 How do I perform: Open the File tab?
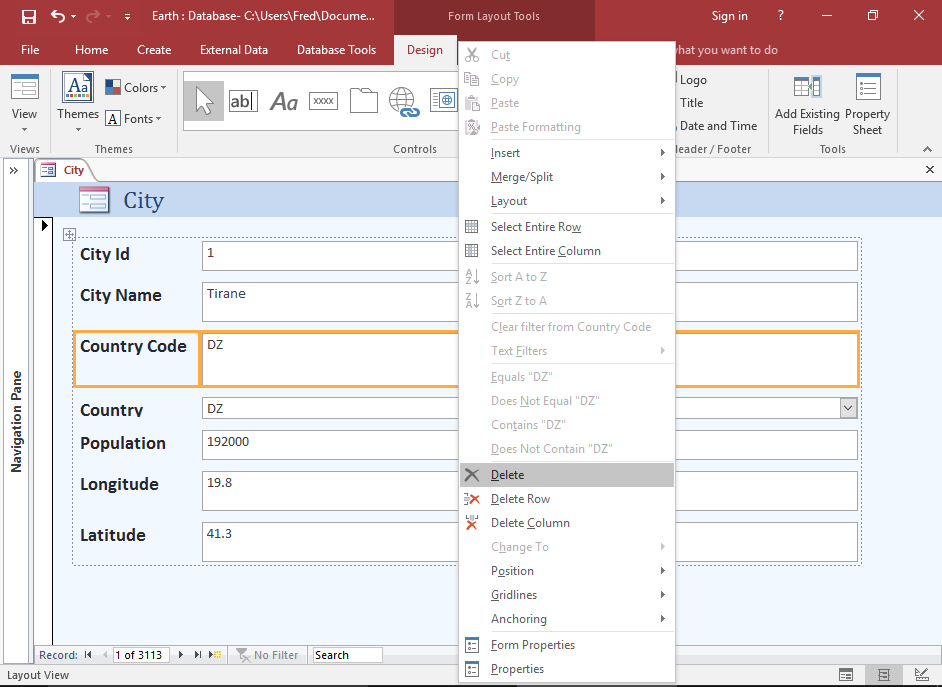30,50
